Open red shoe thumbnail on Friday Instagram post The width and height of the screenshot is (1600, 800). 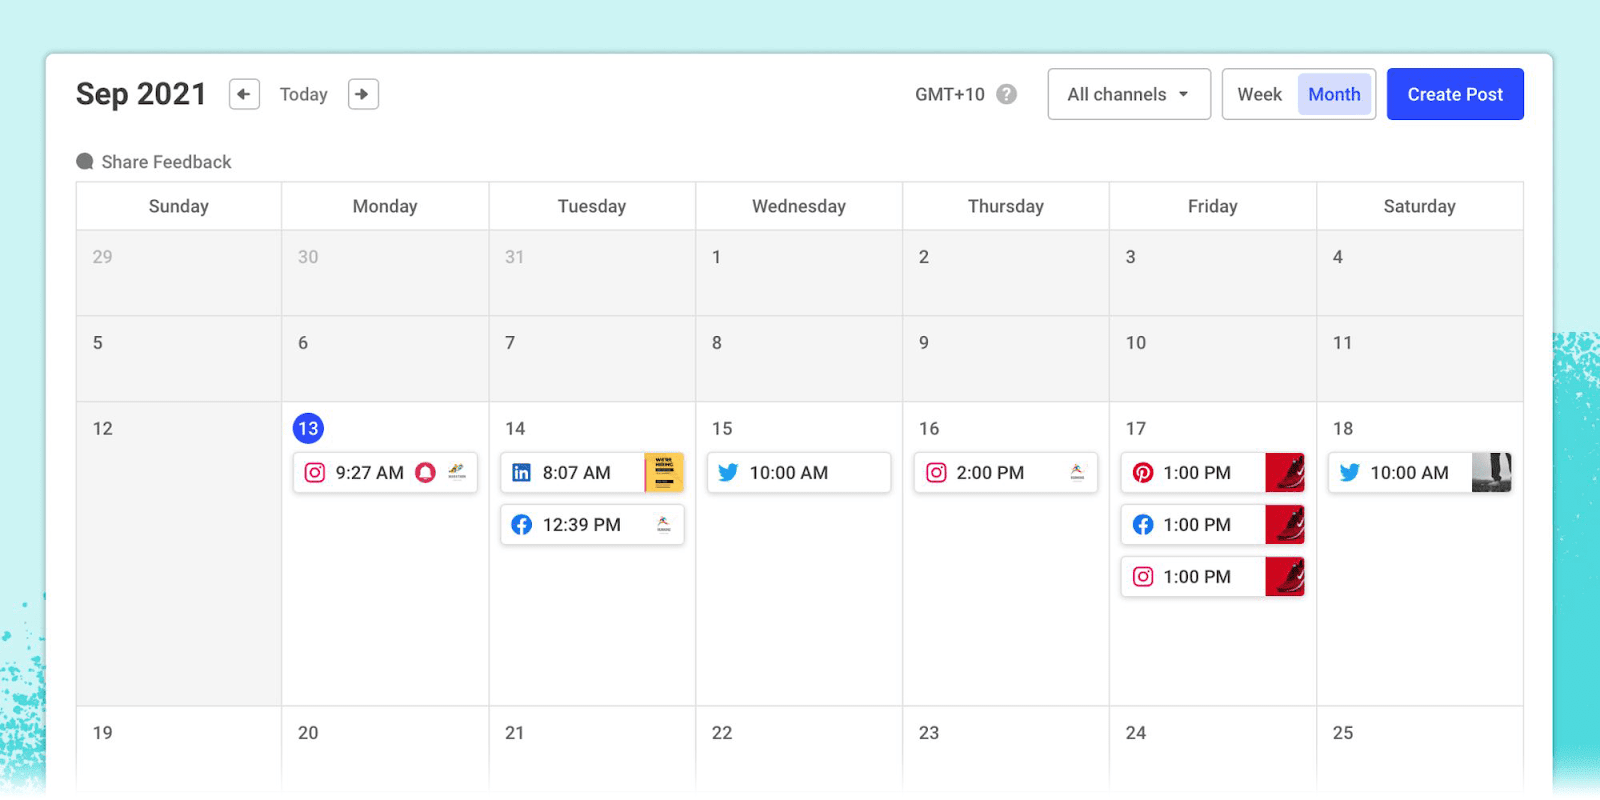[x=1285, y=577]
